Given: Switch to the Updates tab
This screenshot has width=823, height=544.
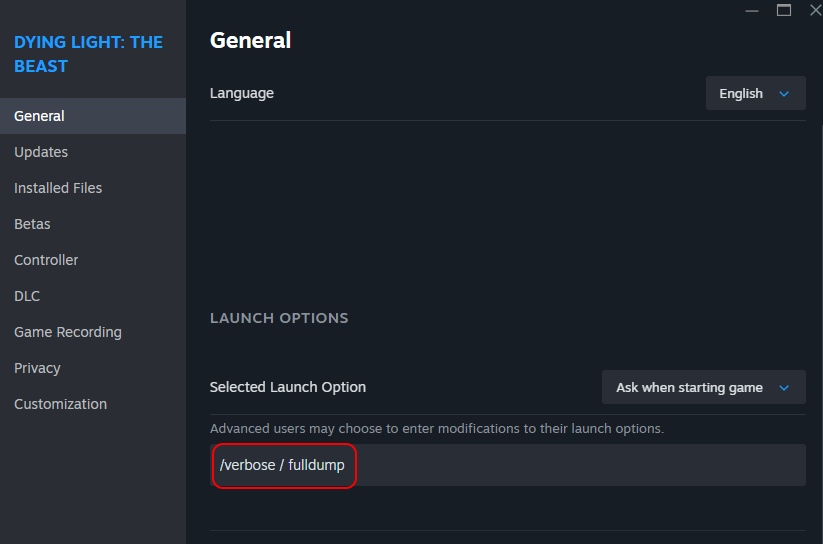Looking at the screenshot, I should coord(41,152).
